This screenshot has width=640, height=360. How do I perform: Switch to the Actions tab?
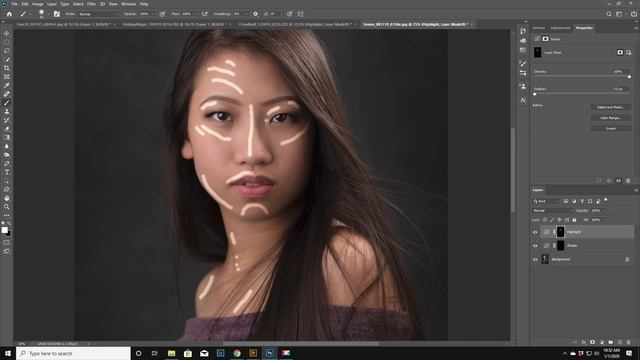tap(538, 28)
